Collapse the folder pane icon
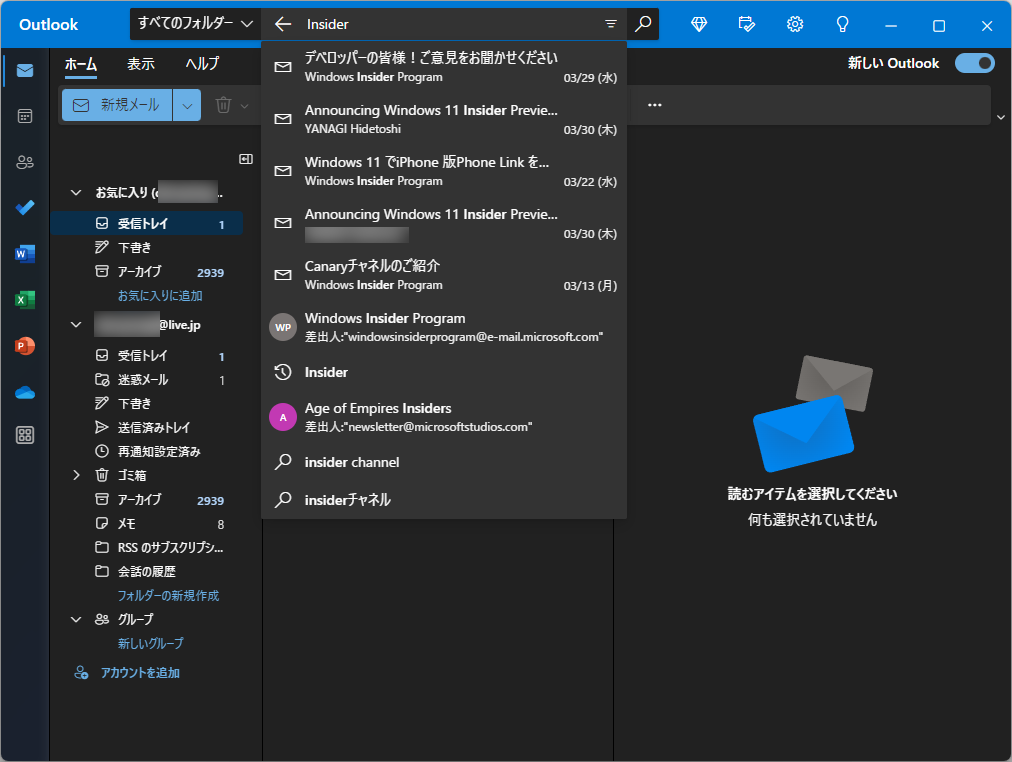Image resolution: width=1012 pixels, height=762 pixels. [246, 159]
